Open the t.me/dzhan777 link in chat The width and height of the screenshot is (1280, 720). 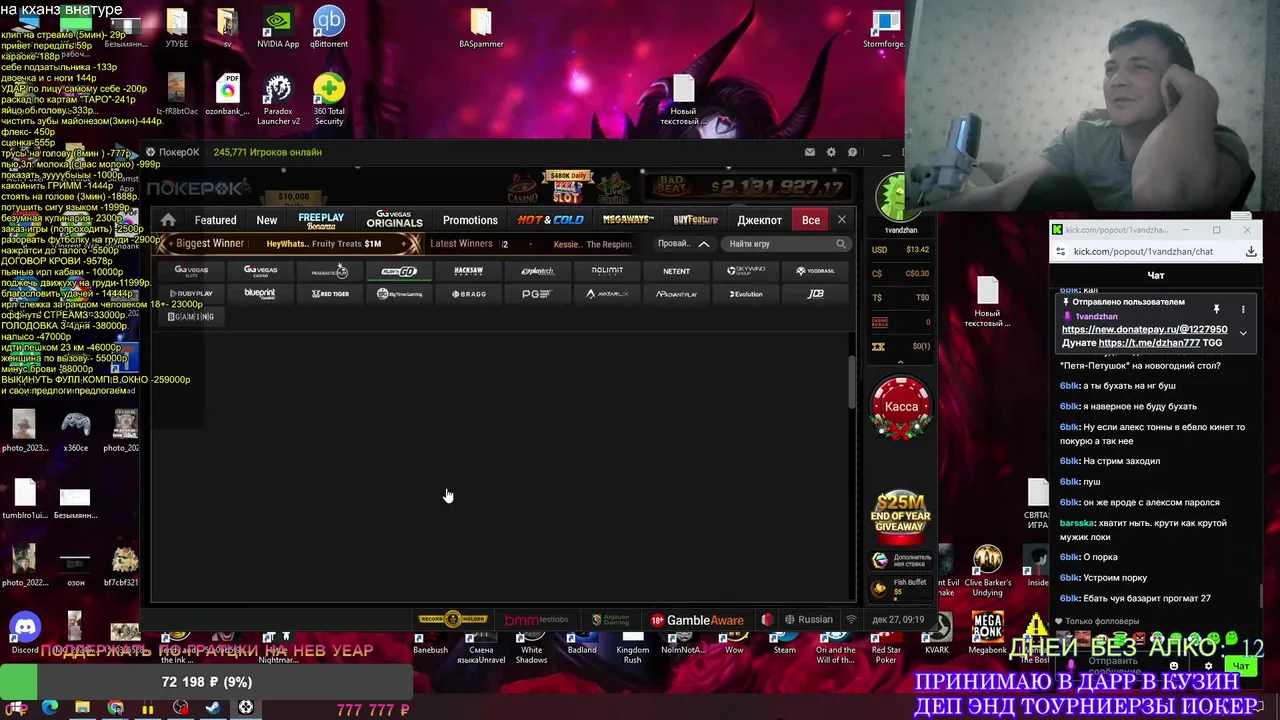[1150, 343]
